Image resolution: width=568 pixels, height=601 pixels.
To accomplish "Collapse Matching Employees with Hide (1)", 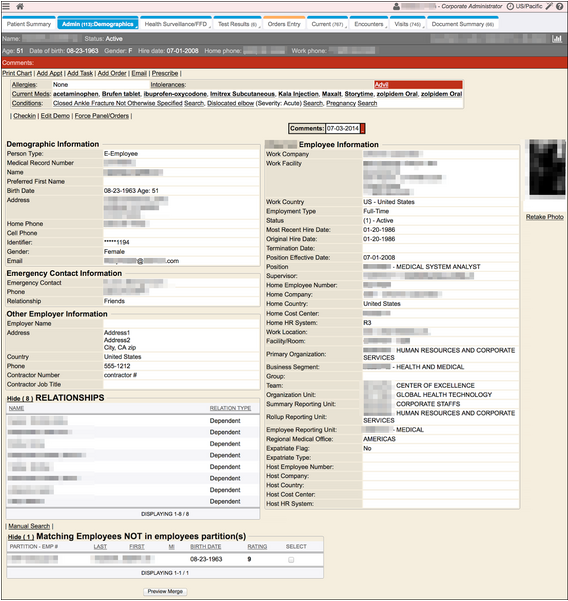I will click(x=21, y=537).
